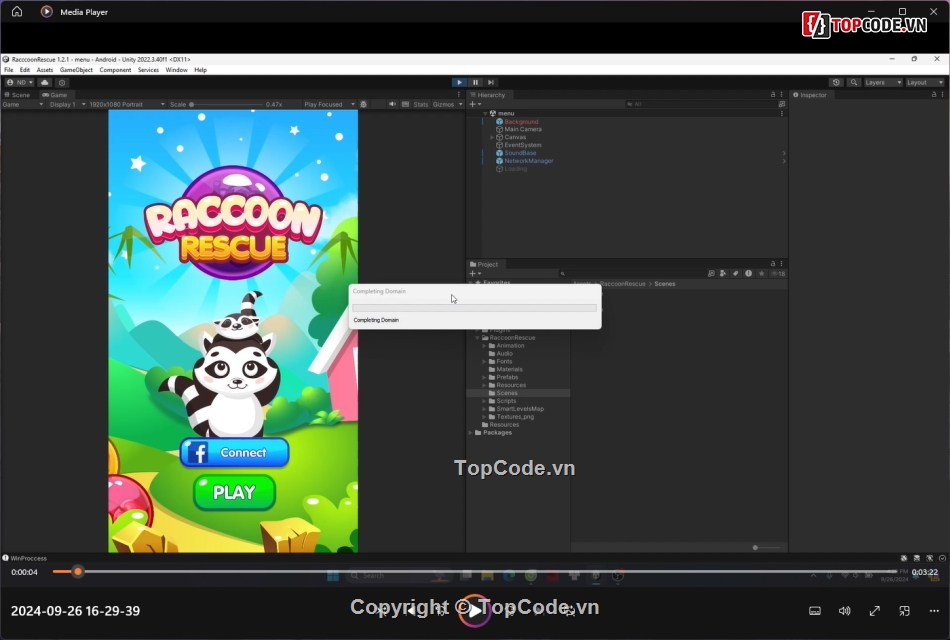Image resolution: width=950 pixels, height=640 pixels.
Task: Click the Unity Step frame button
Action: 491,82
